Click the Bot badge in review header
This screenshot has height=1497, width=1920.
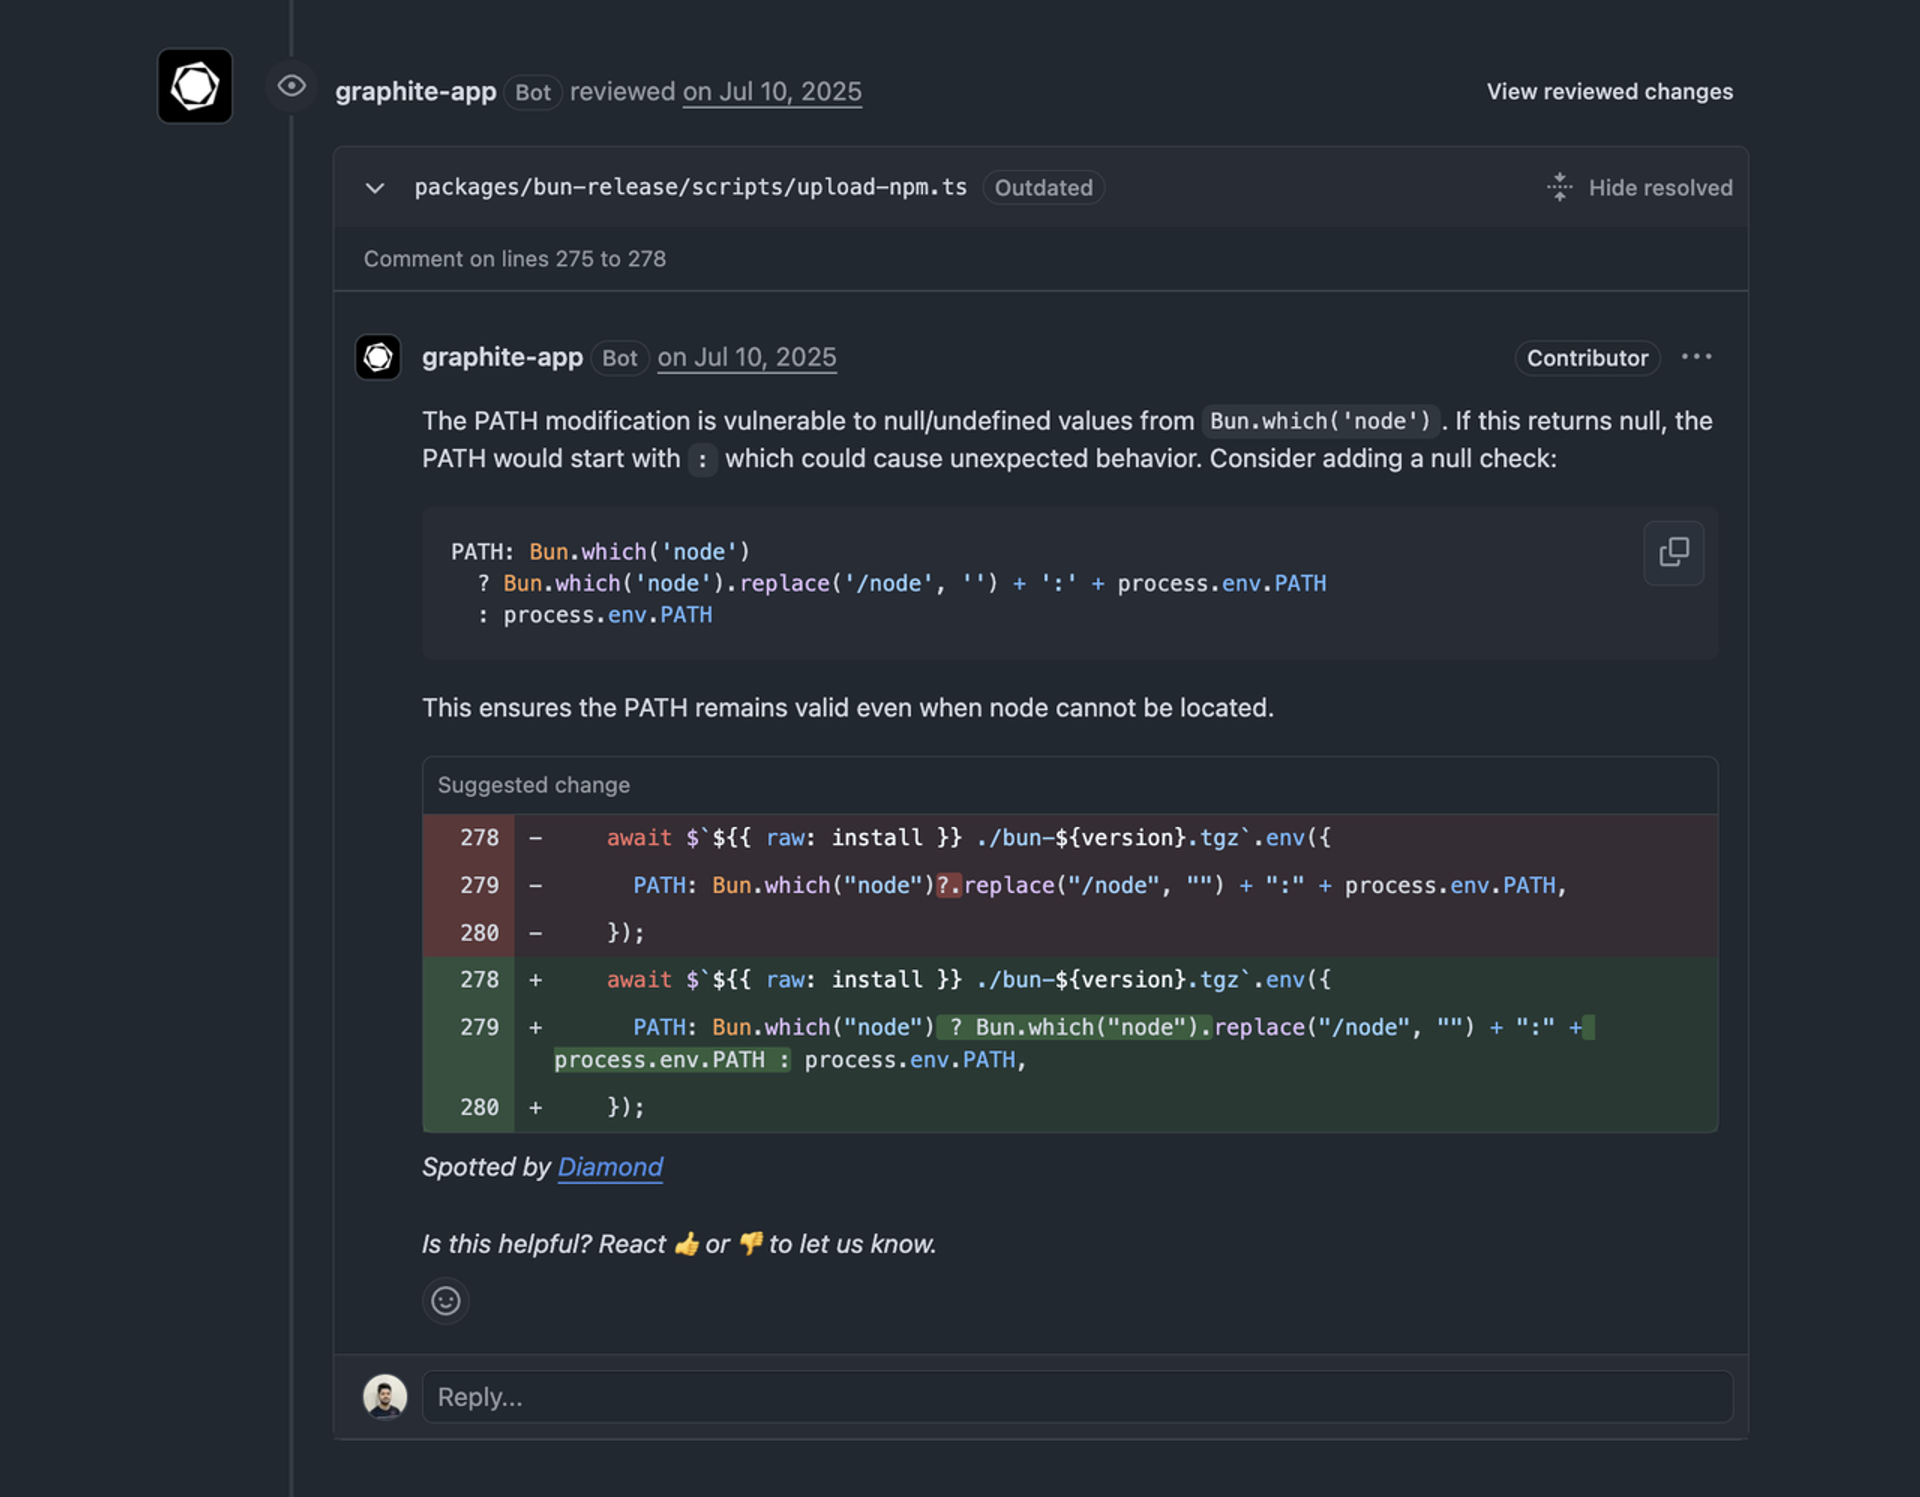532,92
